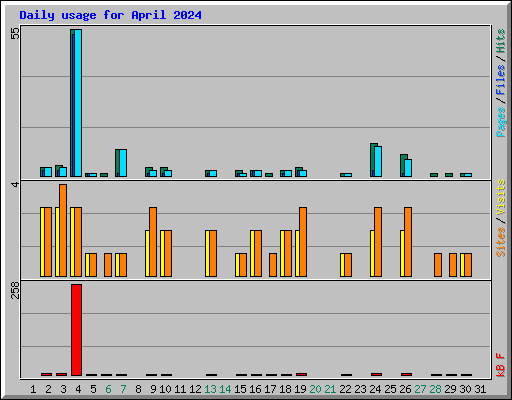Click green day label '28'
The height and width of the screenshot is (400, 512).
[x=435, y=389]
